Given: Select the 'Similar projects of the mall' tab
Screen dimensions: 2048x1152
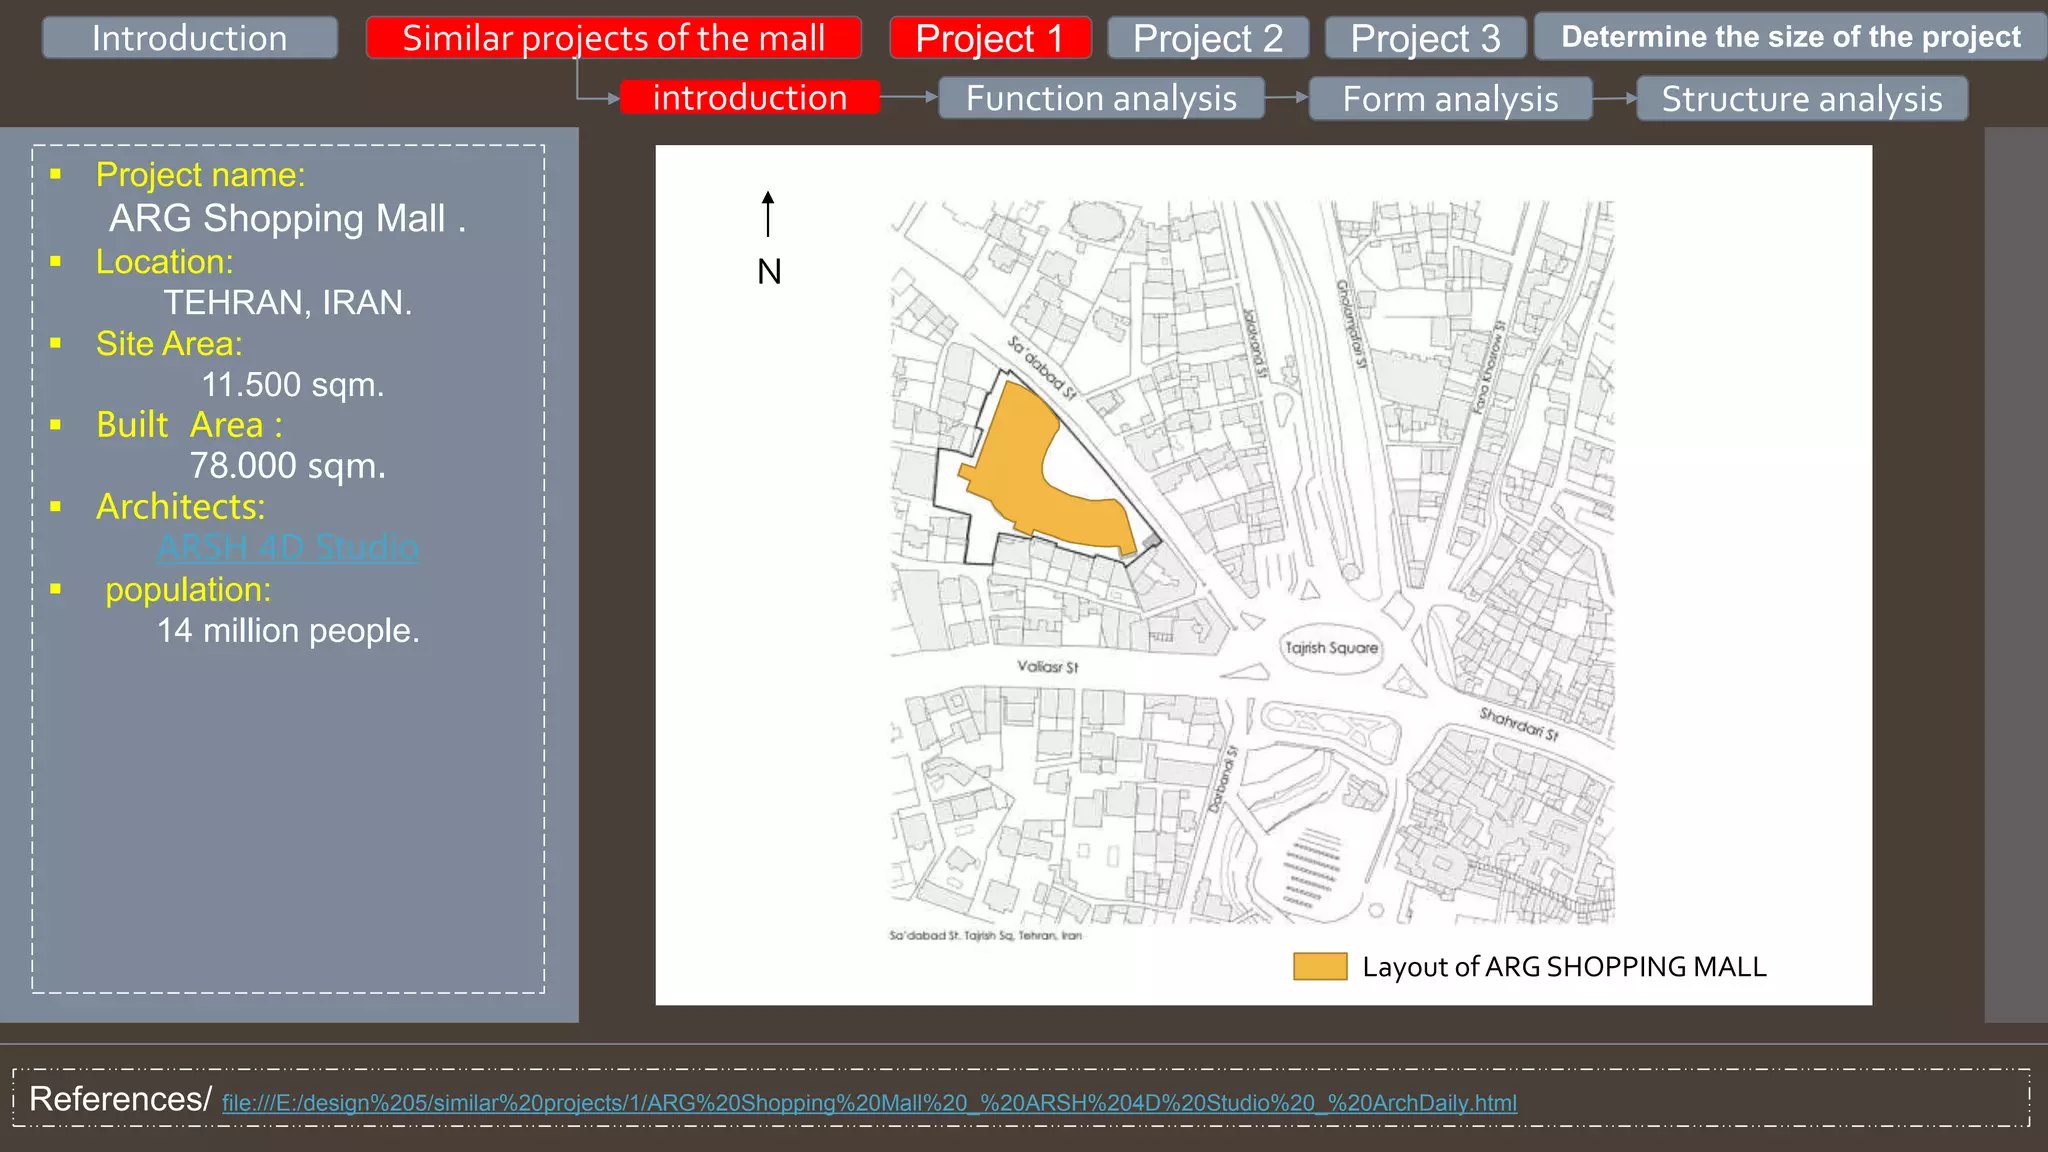Looking at the screenshot, I should [x=613, y=38].
